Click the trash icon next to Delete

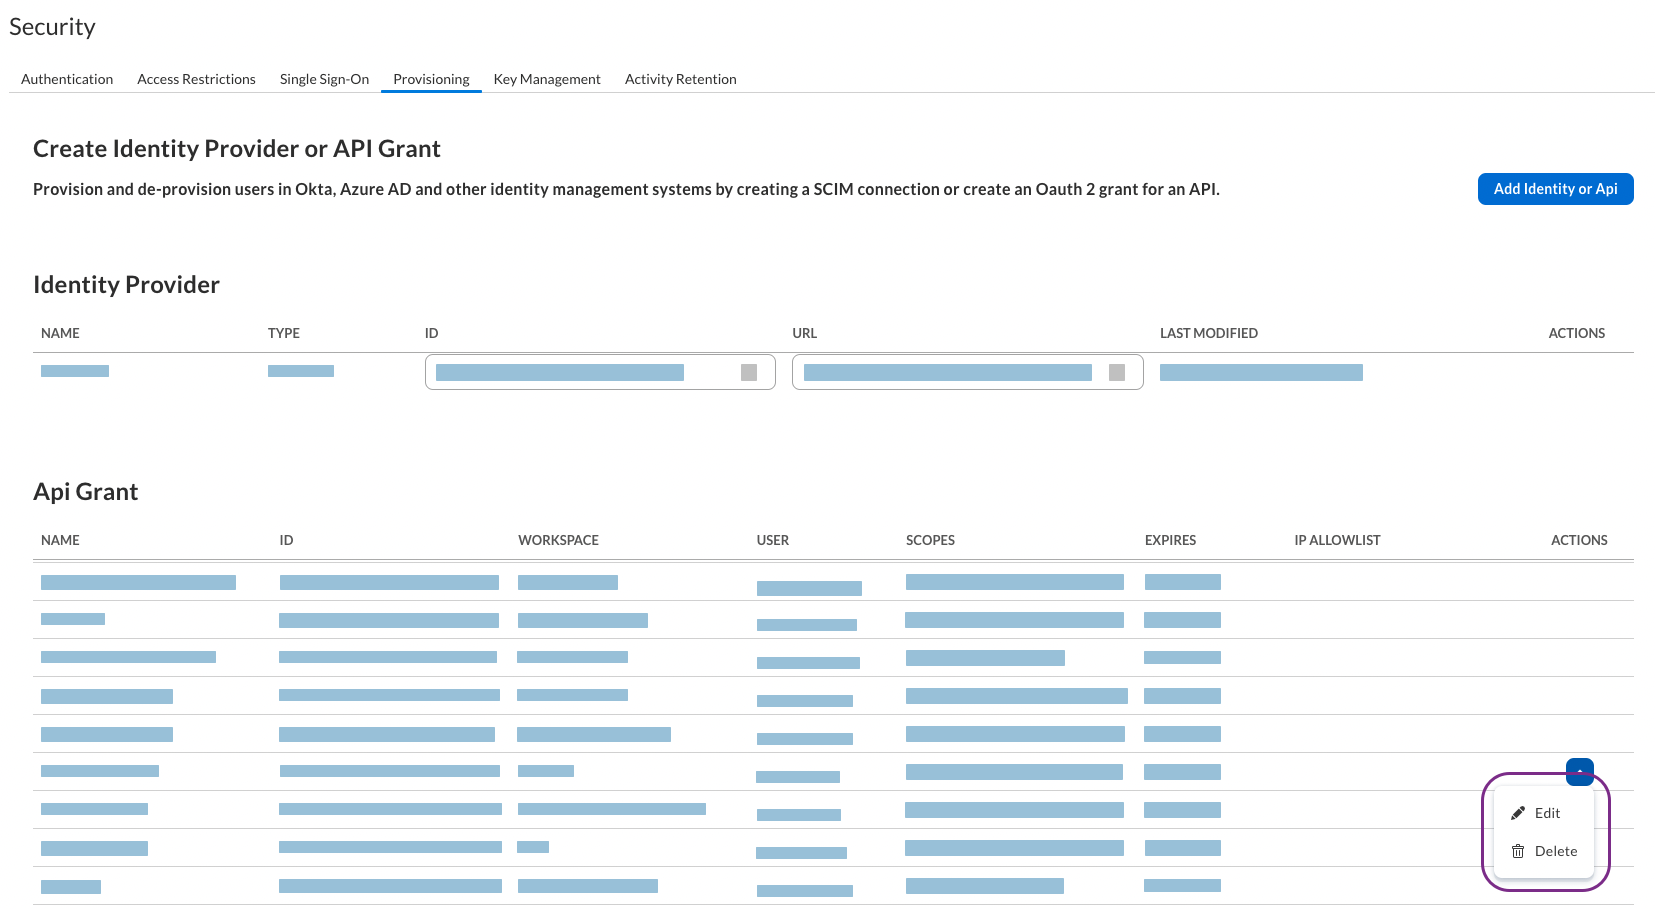(1518, 851)
